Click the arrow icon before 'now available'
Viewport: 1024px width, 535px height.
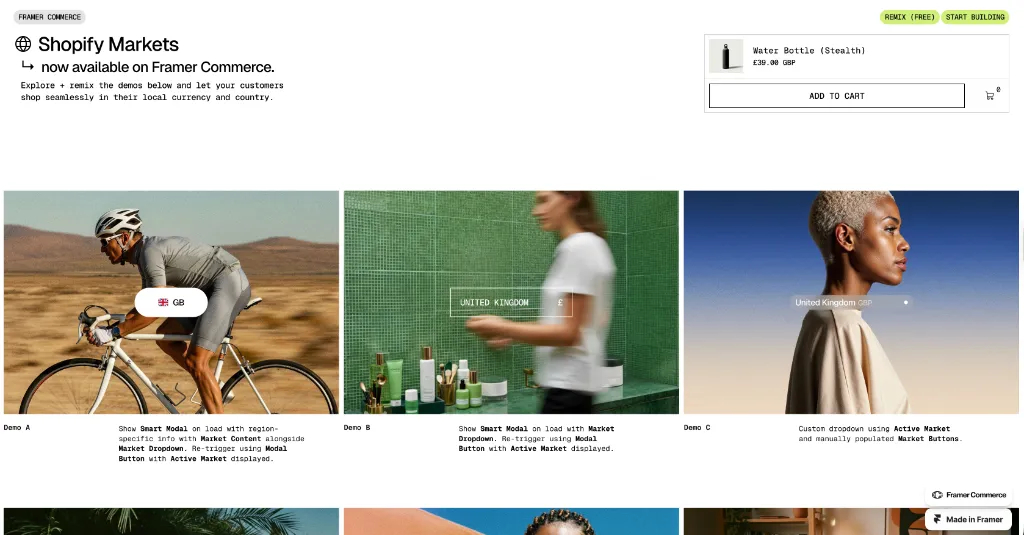click(x=27, y=65)
